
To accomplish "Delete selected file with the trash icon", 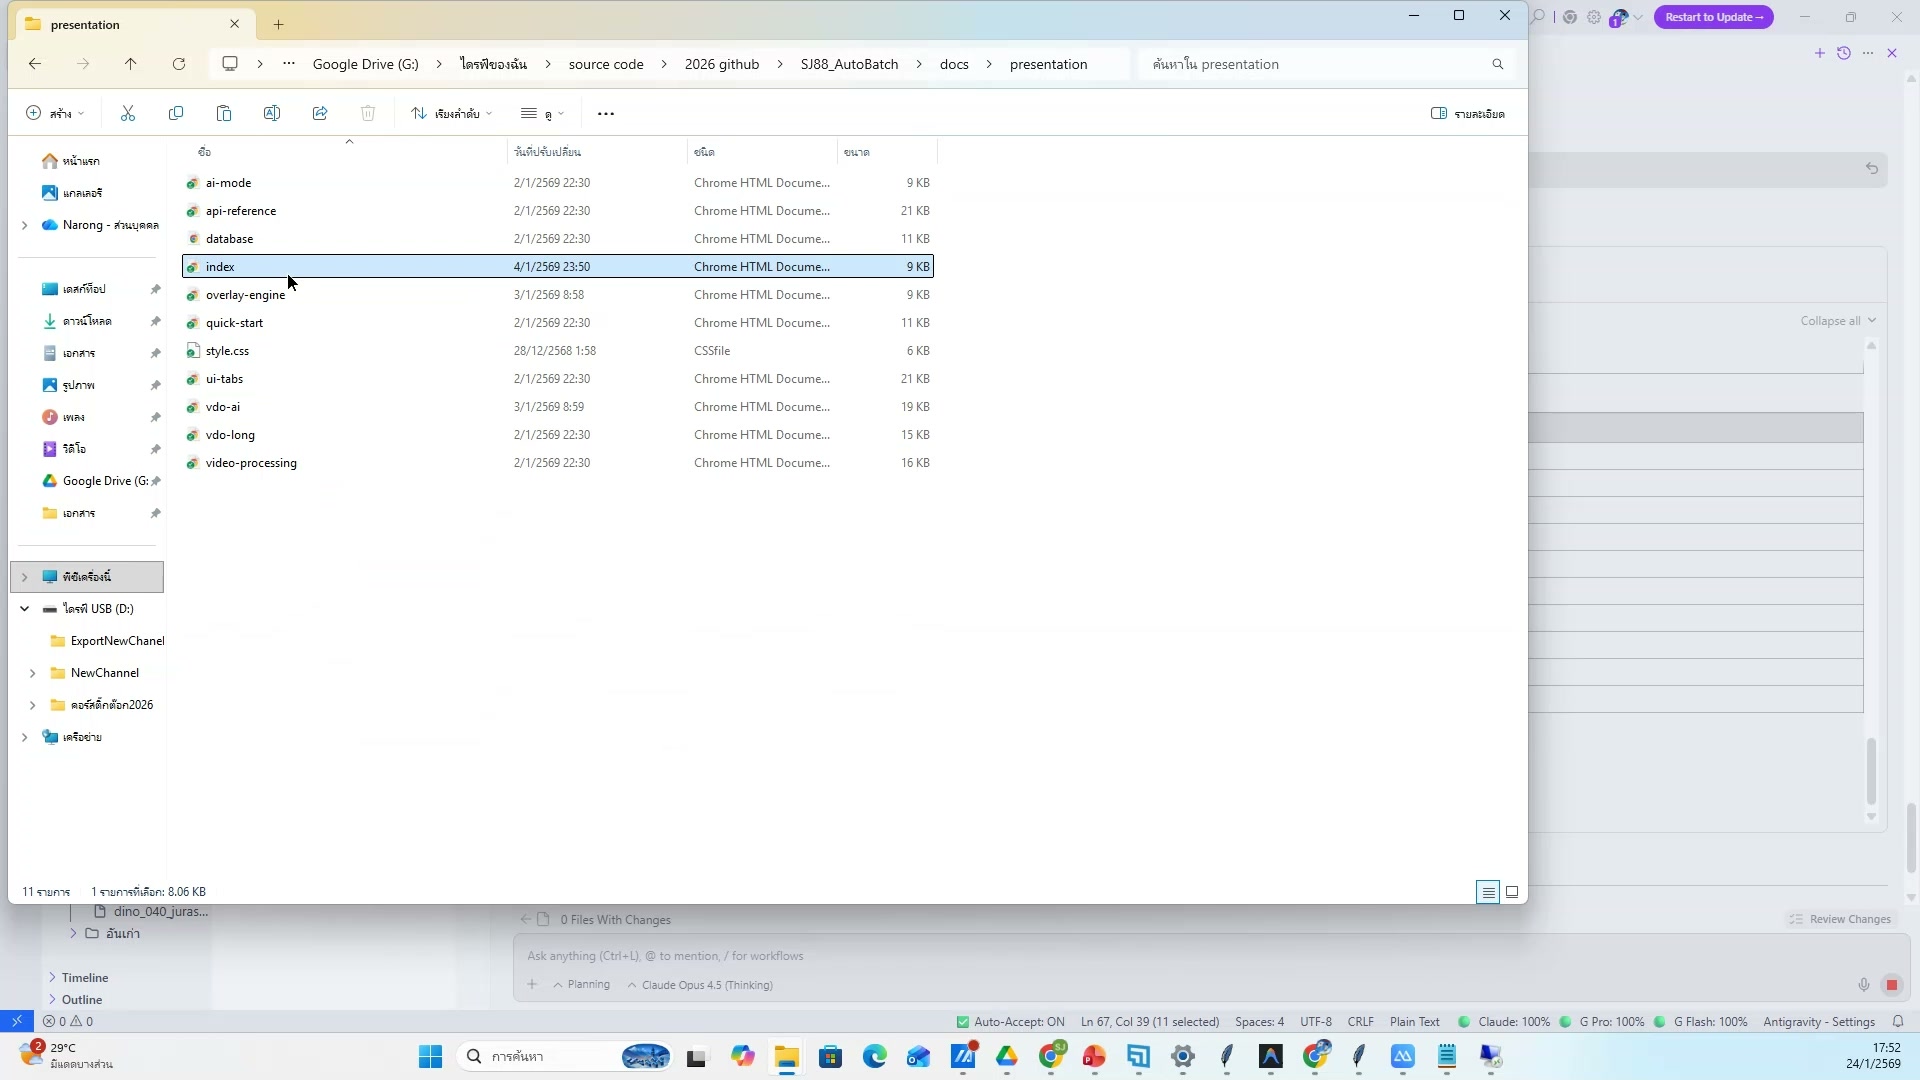I will [x=367, y=113].
